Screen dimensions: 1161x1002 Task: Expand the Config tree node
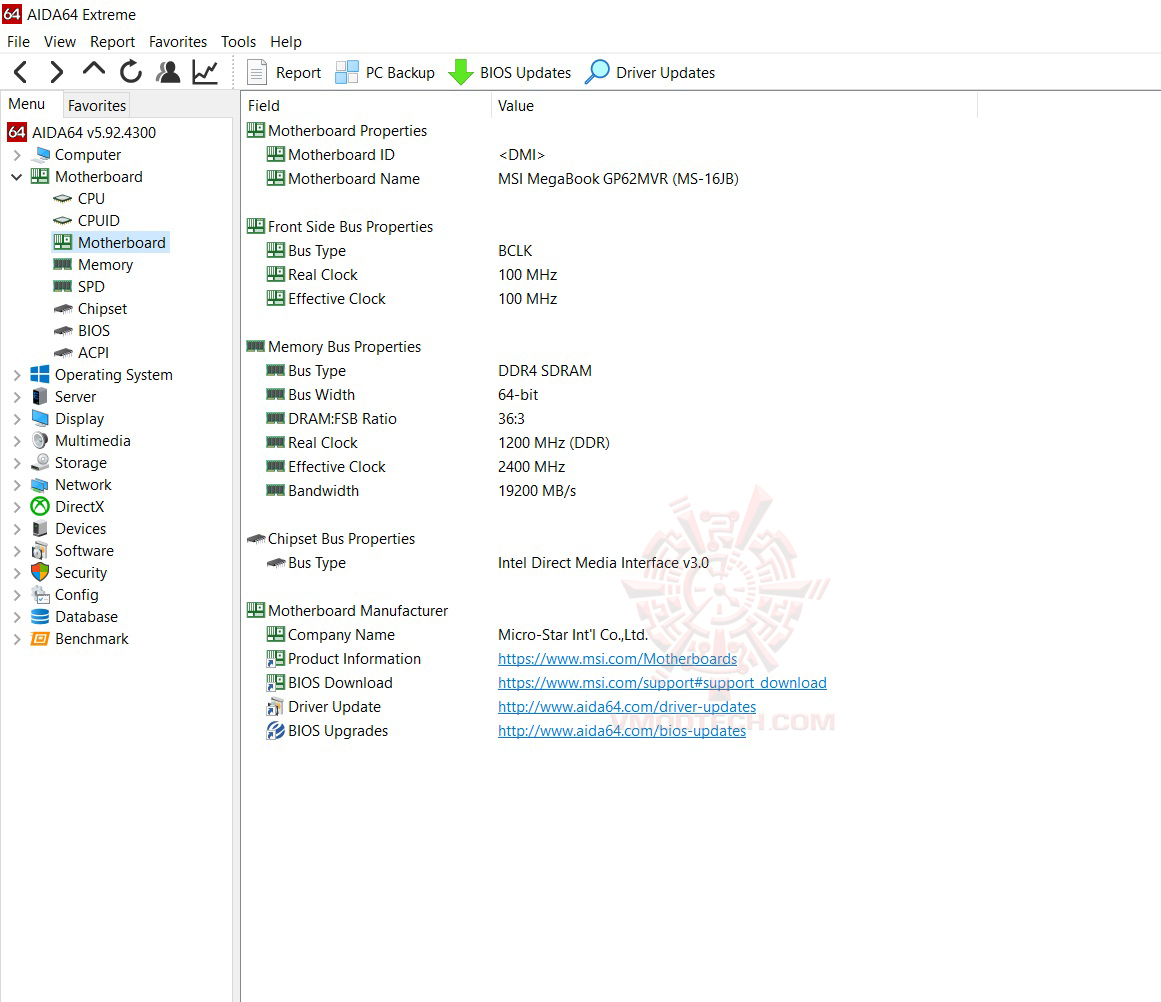pyautogui.click(x=16, y=595)
